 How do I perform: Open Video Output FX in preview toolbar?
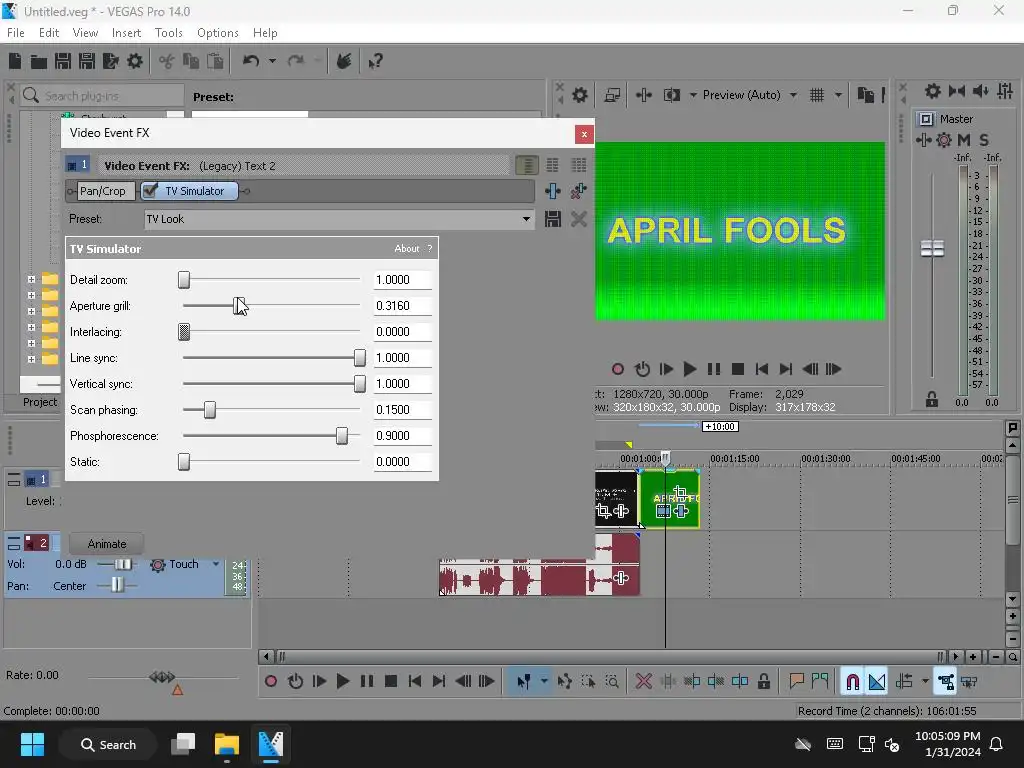pos(644,95)
